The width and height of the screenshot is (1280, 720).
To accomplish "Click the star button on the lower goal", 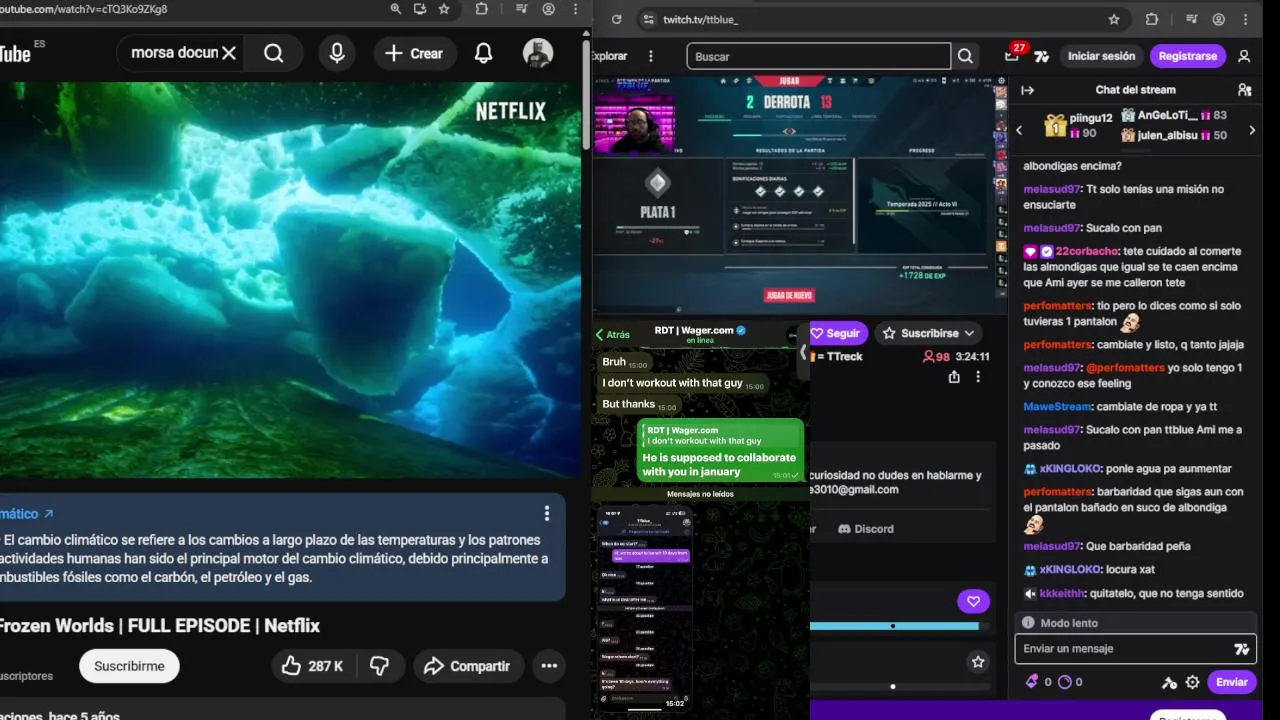I will tap(978, 662).
